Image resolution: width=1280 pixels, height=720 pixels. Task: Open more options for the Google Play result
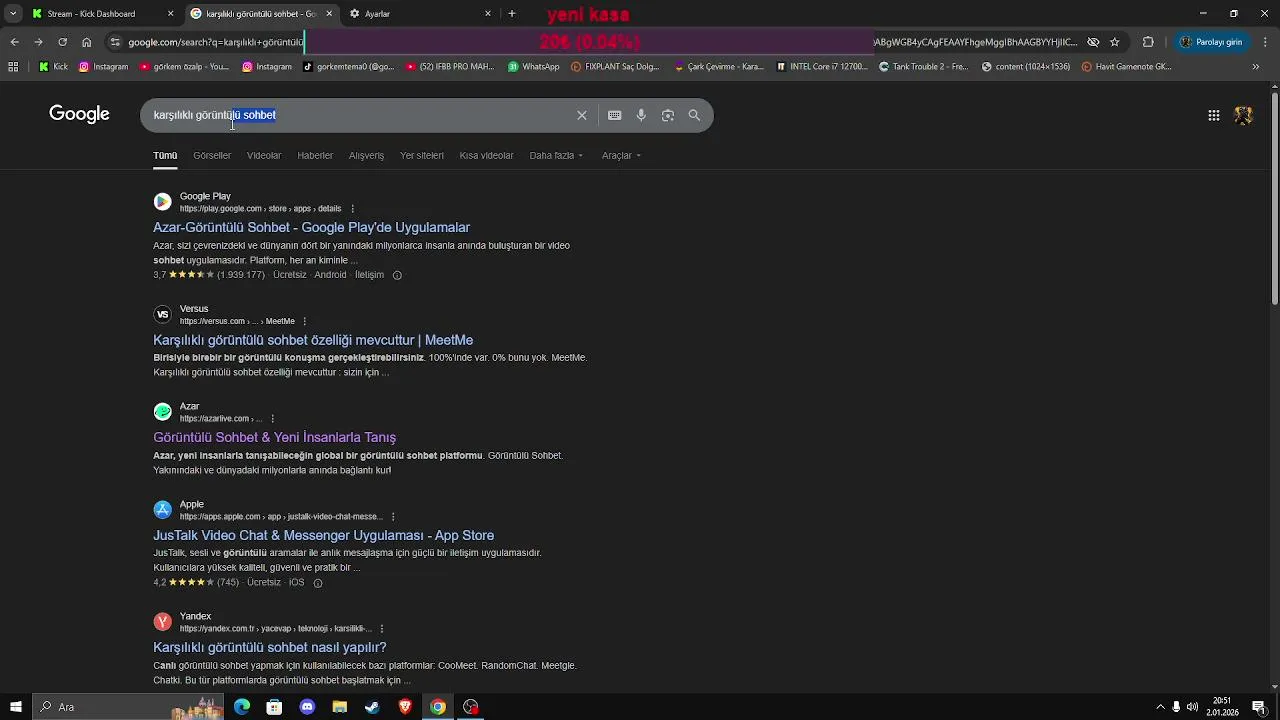(x=352, y=209)
